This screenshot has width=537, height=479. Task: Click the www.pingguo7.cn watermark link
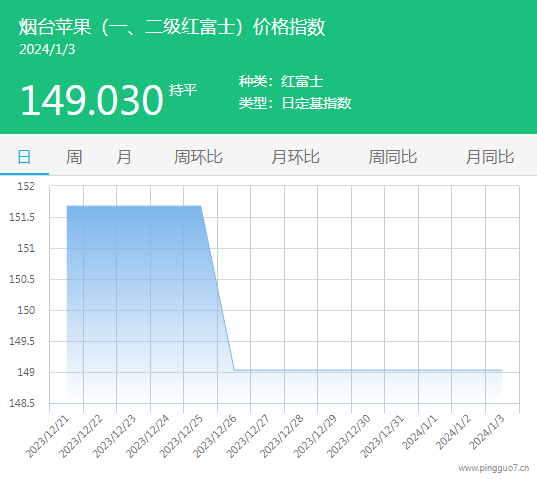coord(494,468)
